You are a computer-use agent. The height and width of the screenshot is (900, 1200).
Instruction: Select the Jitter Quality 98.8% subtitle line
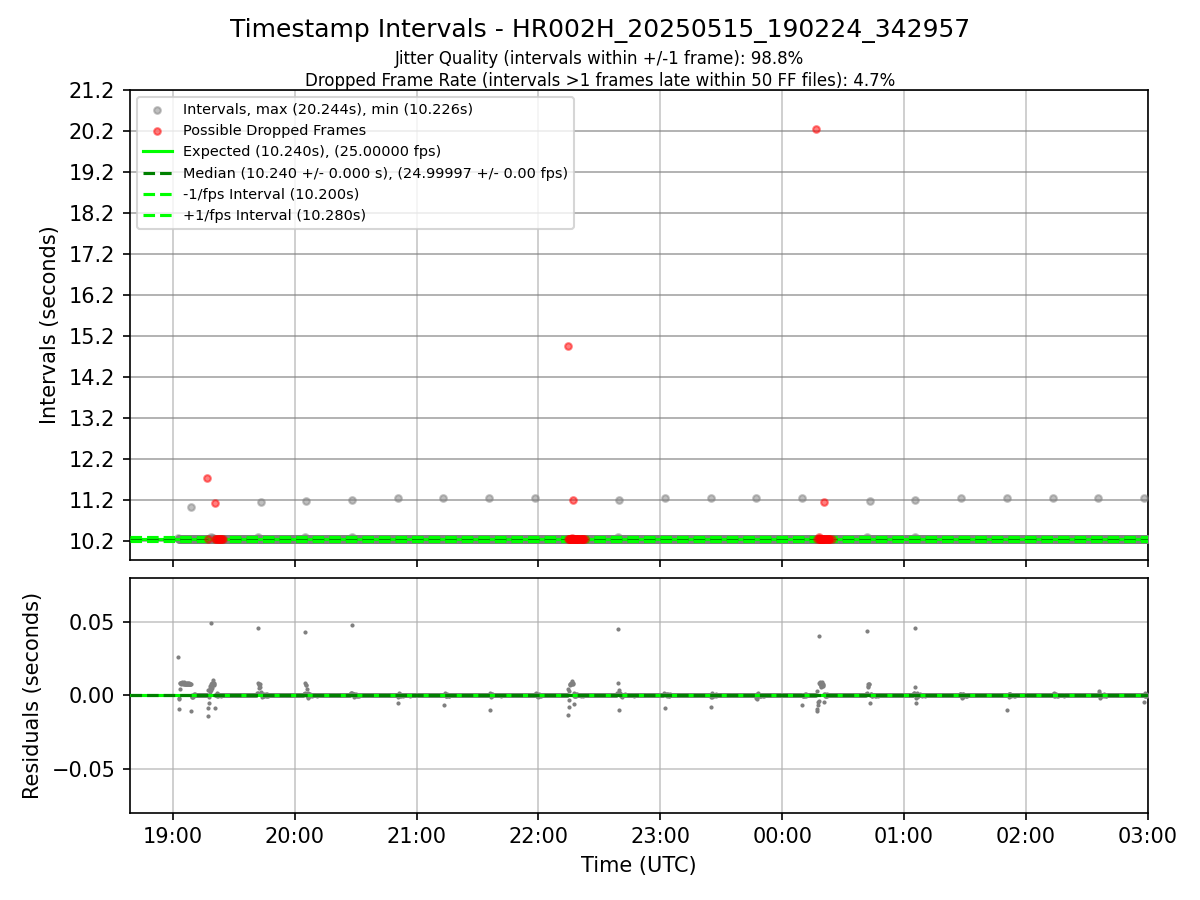(x=599, y=58)
